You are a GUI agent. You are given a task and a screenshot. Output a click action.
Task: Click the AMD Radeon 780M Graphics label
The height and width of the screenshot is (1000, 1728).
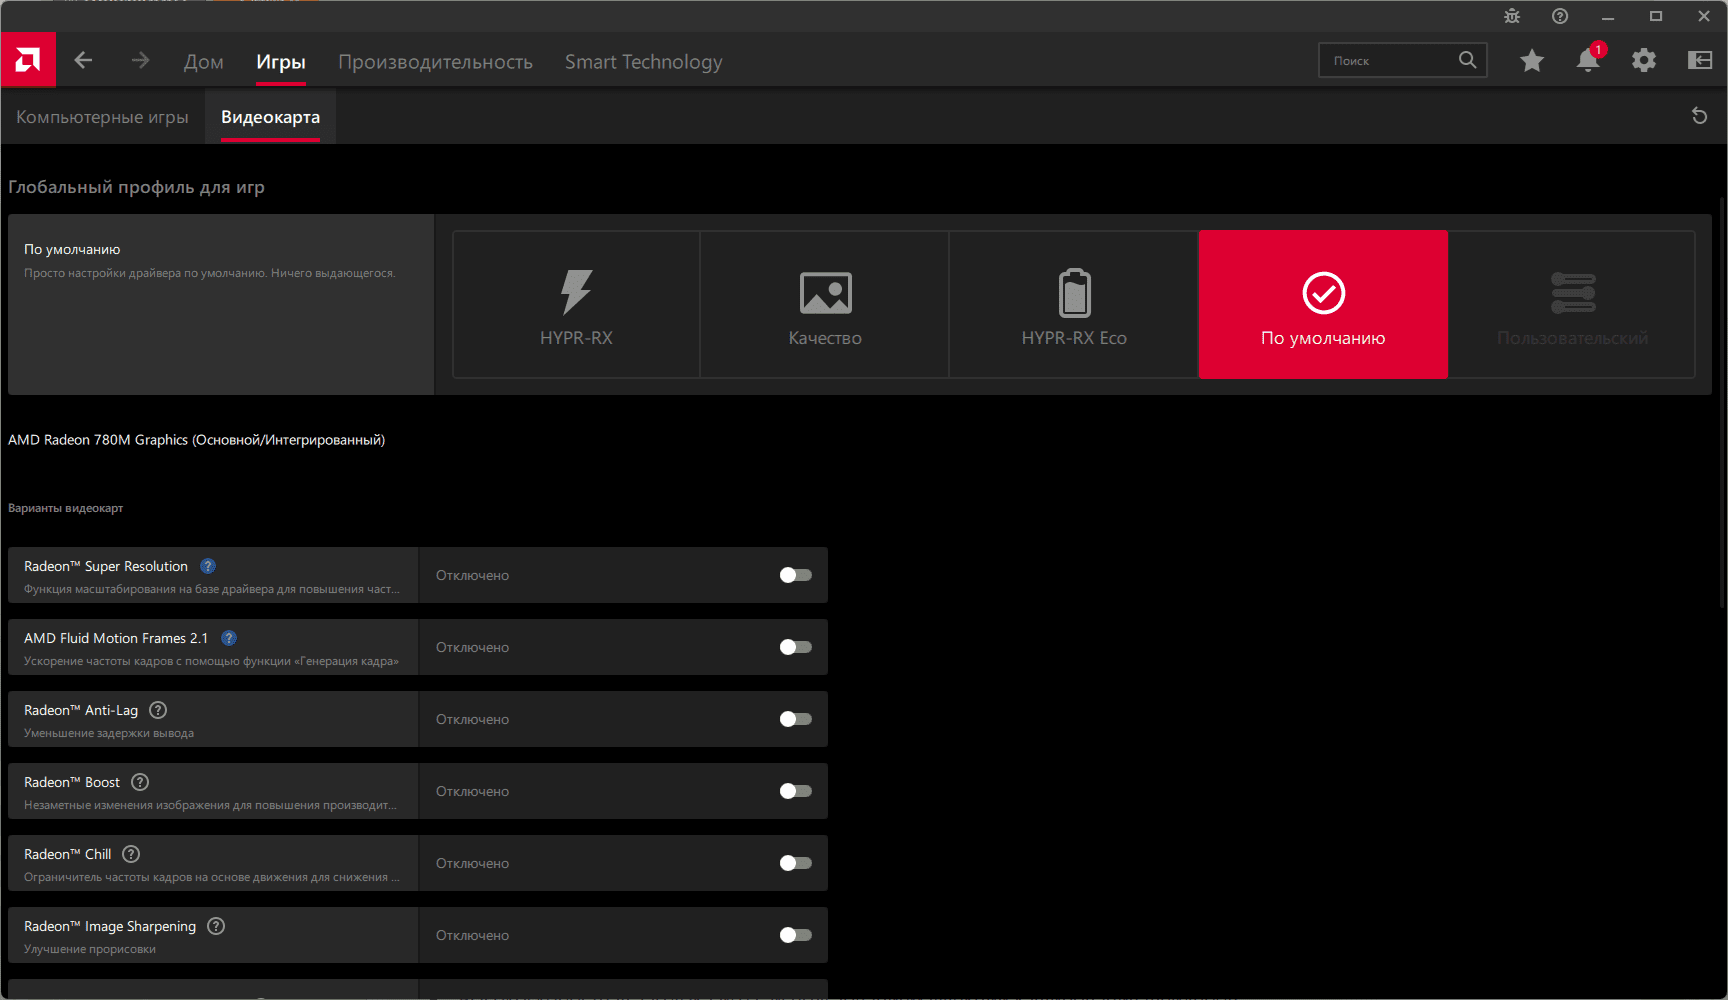(197, 440)
